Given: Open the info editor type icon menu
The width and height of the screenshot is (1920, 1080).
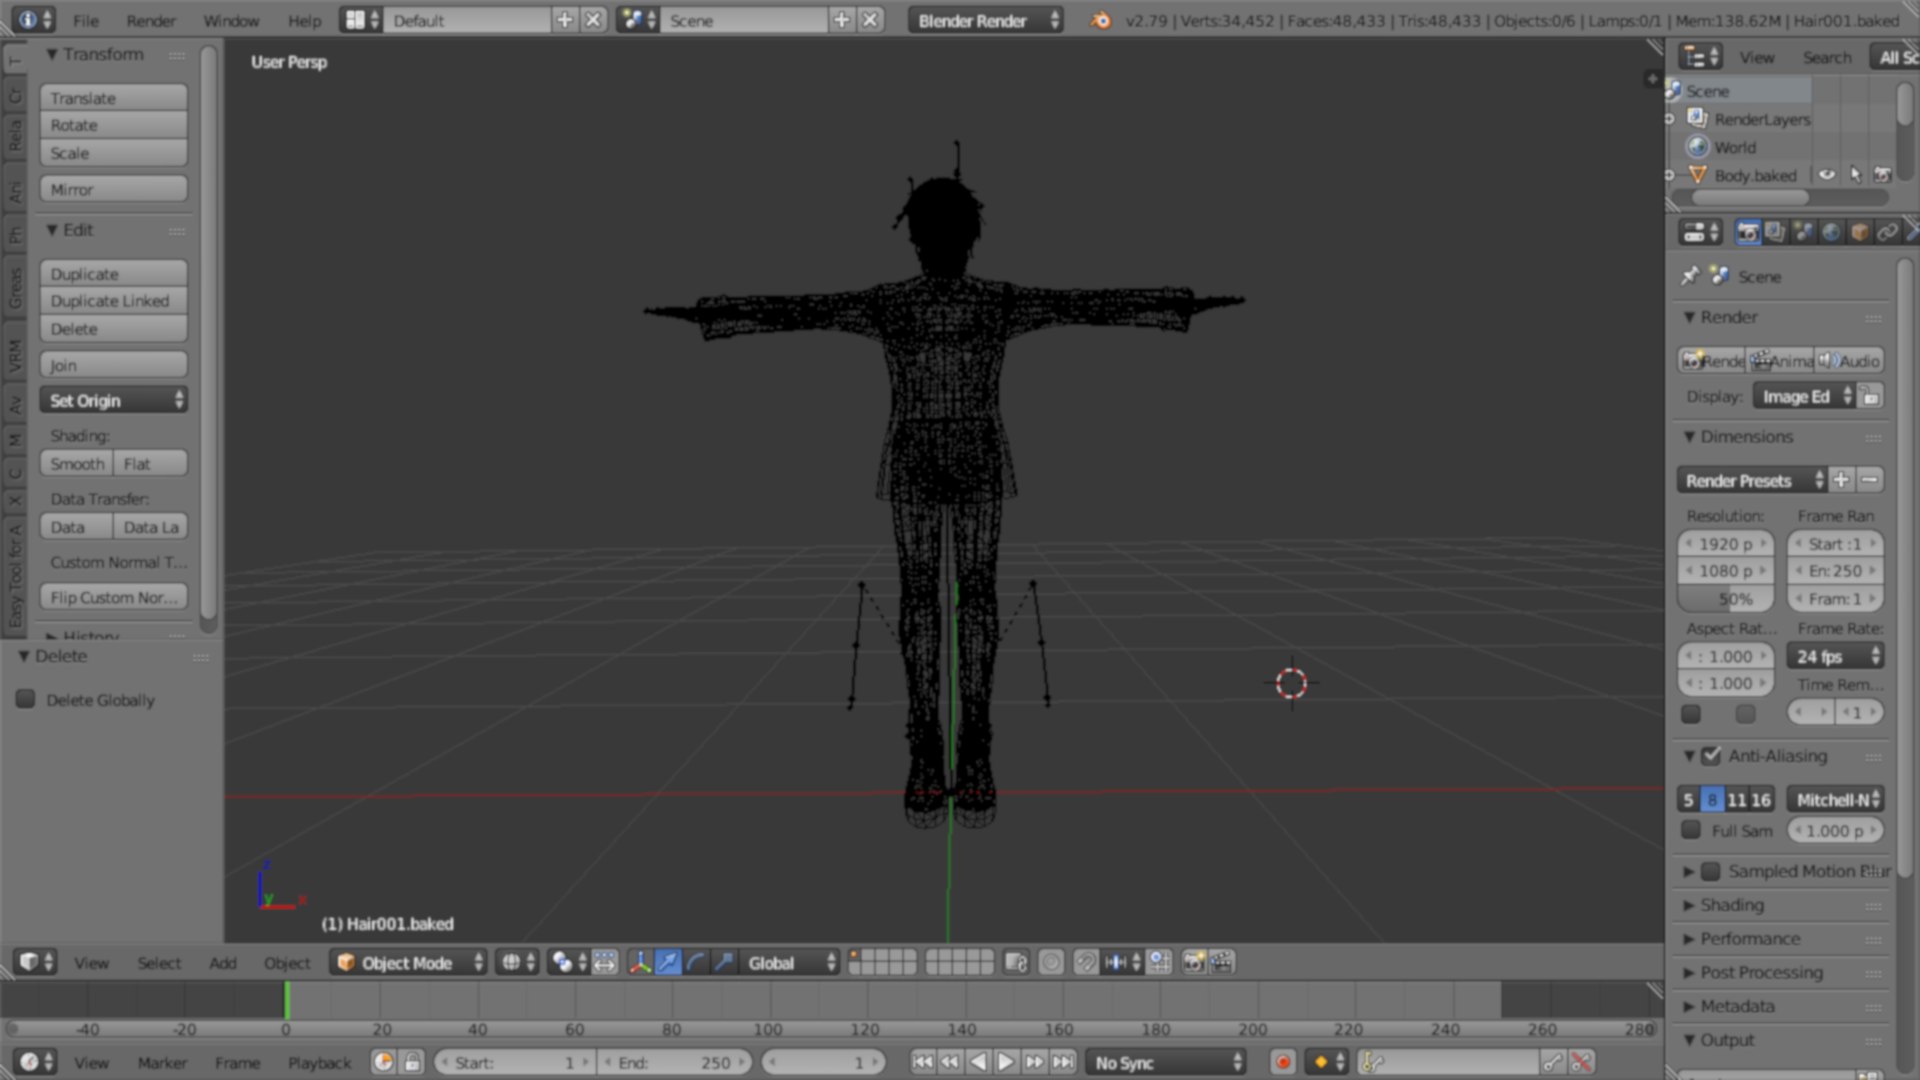Looking at the screenshot, I should 35,20.
